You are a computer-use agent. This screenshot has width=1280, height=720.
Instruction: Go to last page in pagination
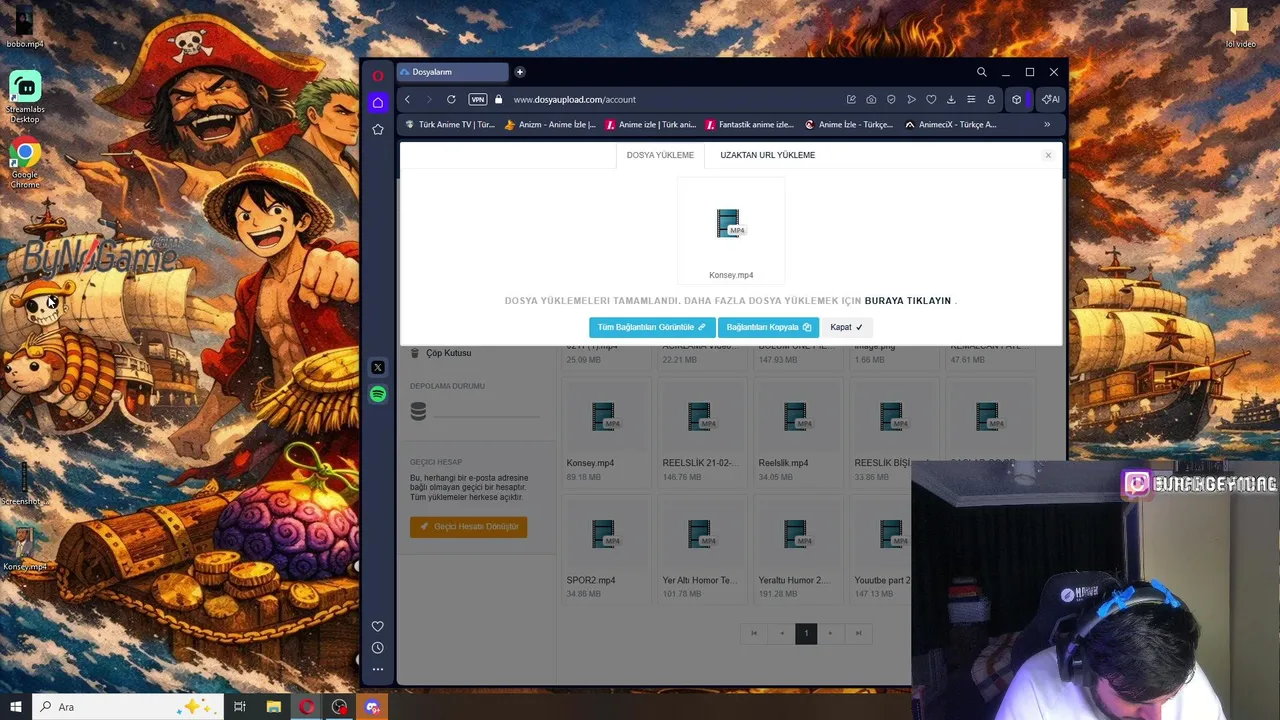click(858, 633)
